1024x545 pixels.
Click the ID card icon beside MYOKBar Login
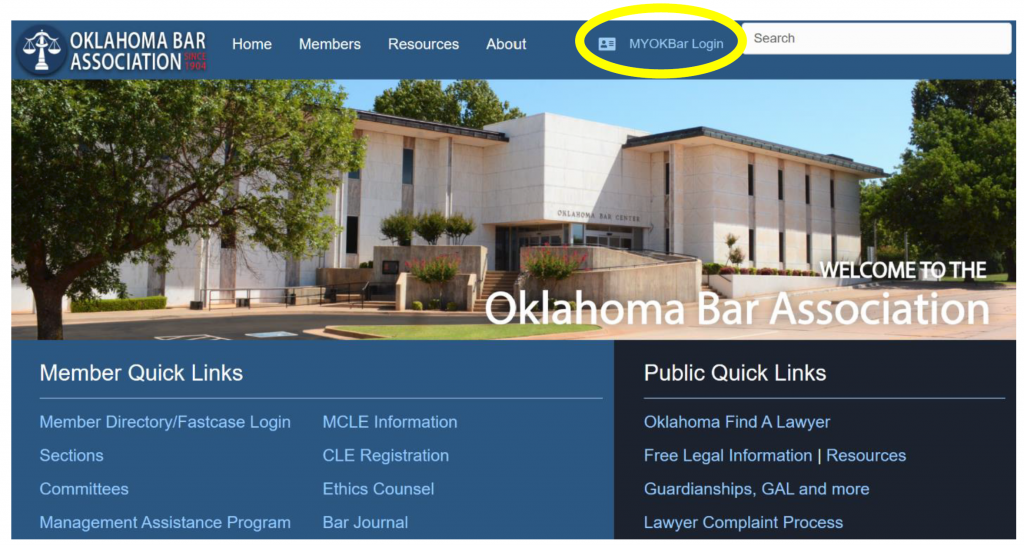[x=607, y=44]
